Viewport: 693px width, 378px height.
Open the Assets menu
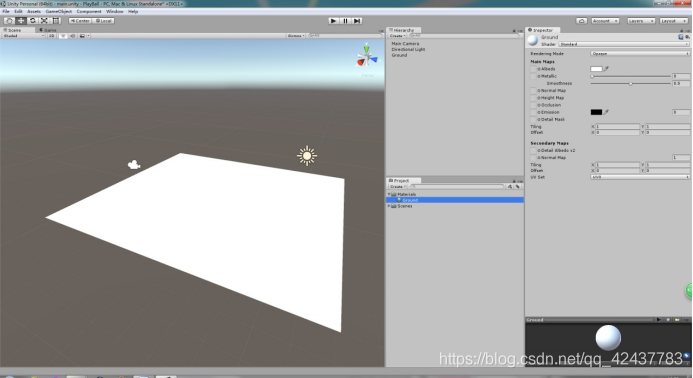point(34,11)
